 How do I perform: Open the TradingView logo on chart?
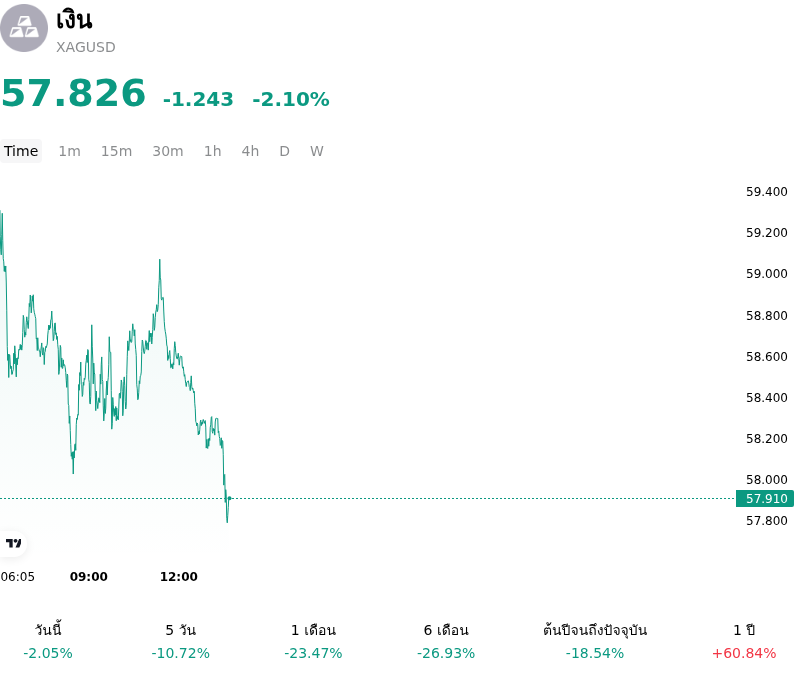tap(13, 543)
